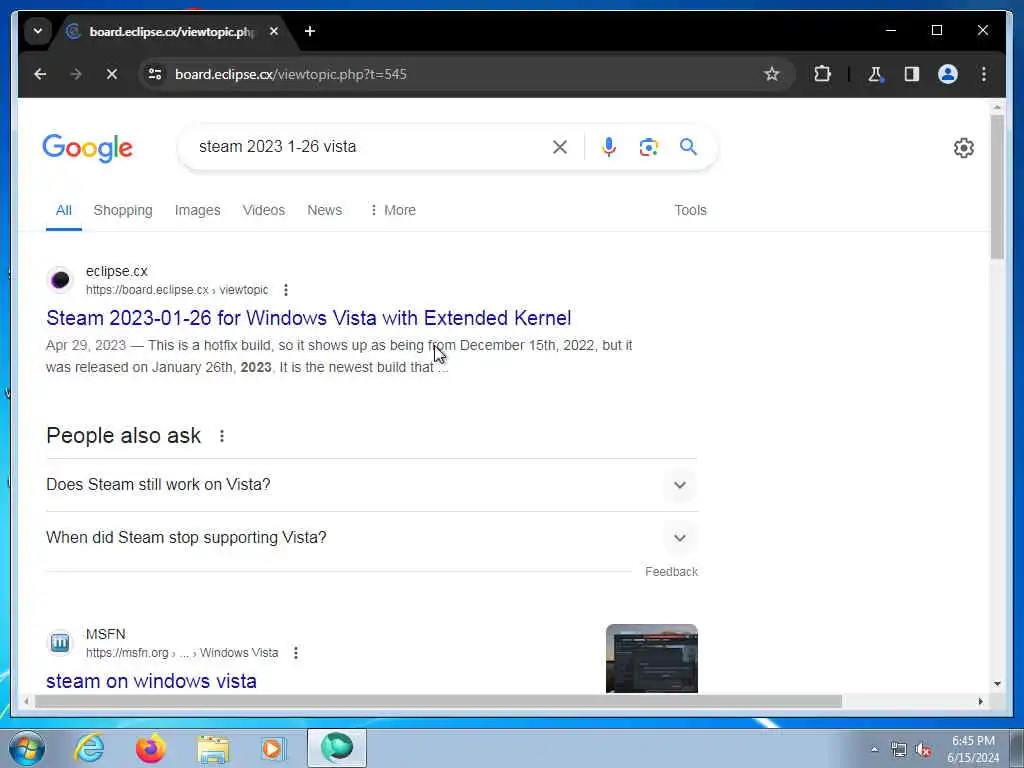1024x768 pixels.
Task: Submit search with magnifier icon
Action: click(688, 147)
